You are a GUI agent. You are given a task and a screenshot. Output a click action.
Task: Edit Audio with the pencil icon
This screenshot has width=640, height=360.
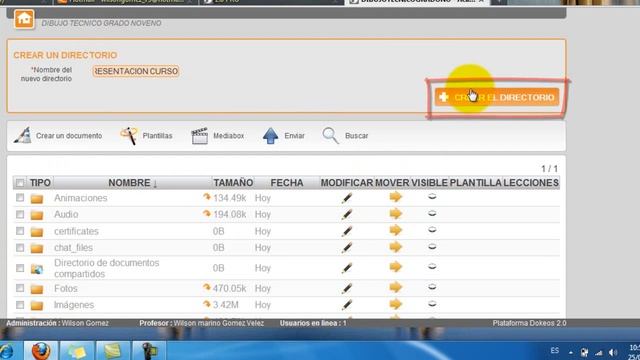347,215
